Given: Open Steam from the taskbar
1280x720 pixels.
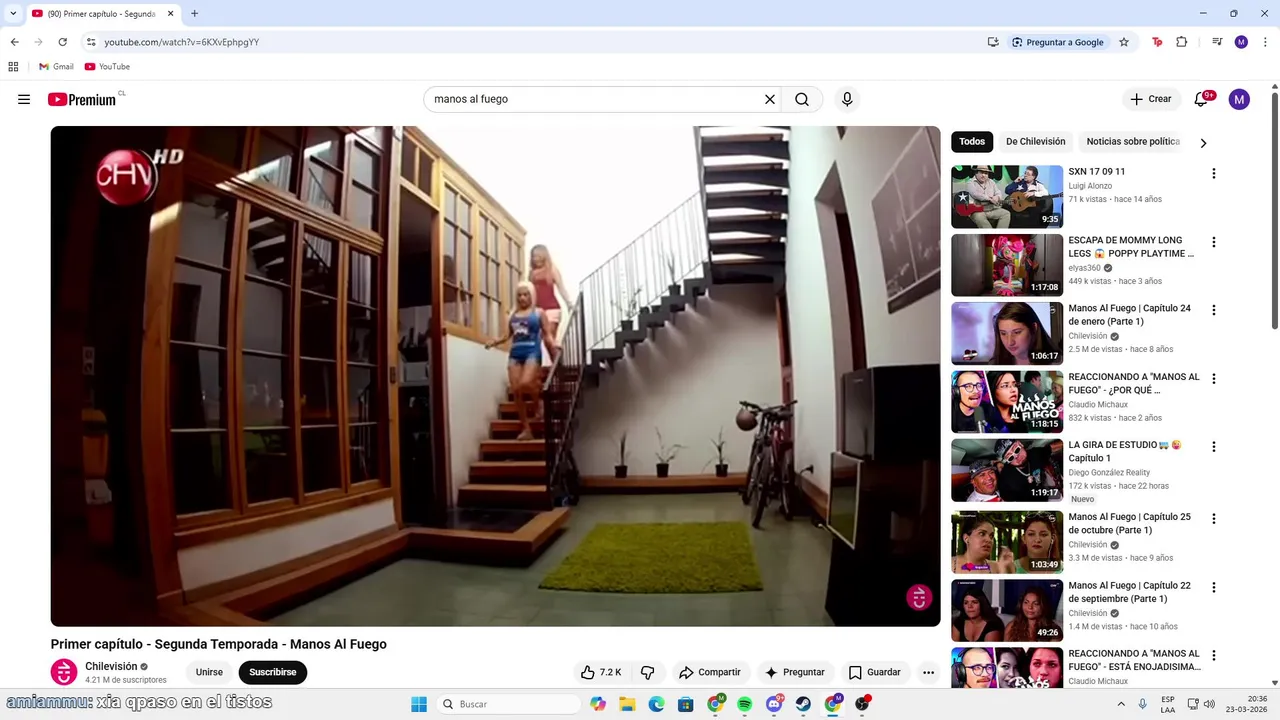Looking at the screenshot, I should click(803, 704).
